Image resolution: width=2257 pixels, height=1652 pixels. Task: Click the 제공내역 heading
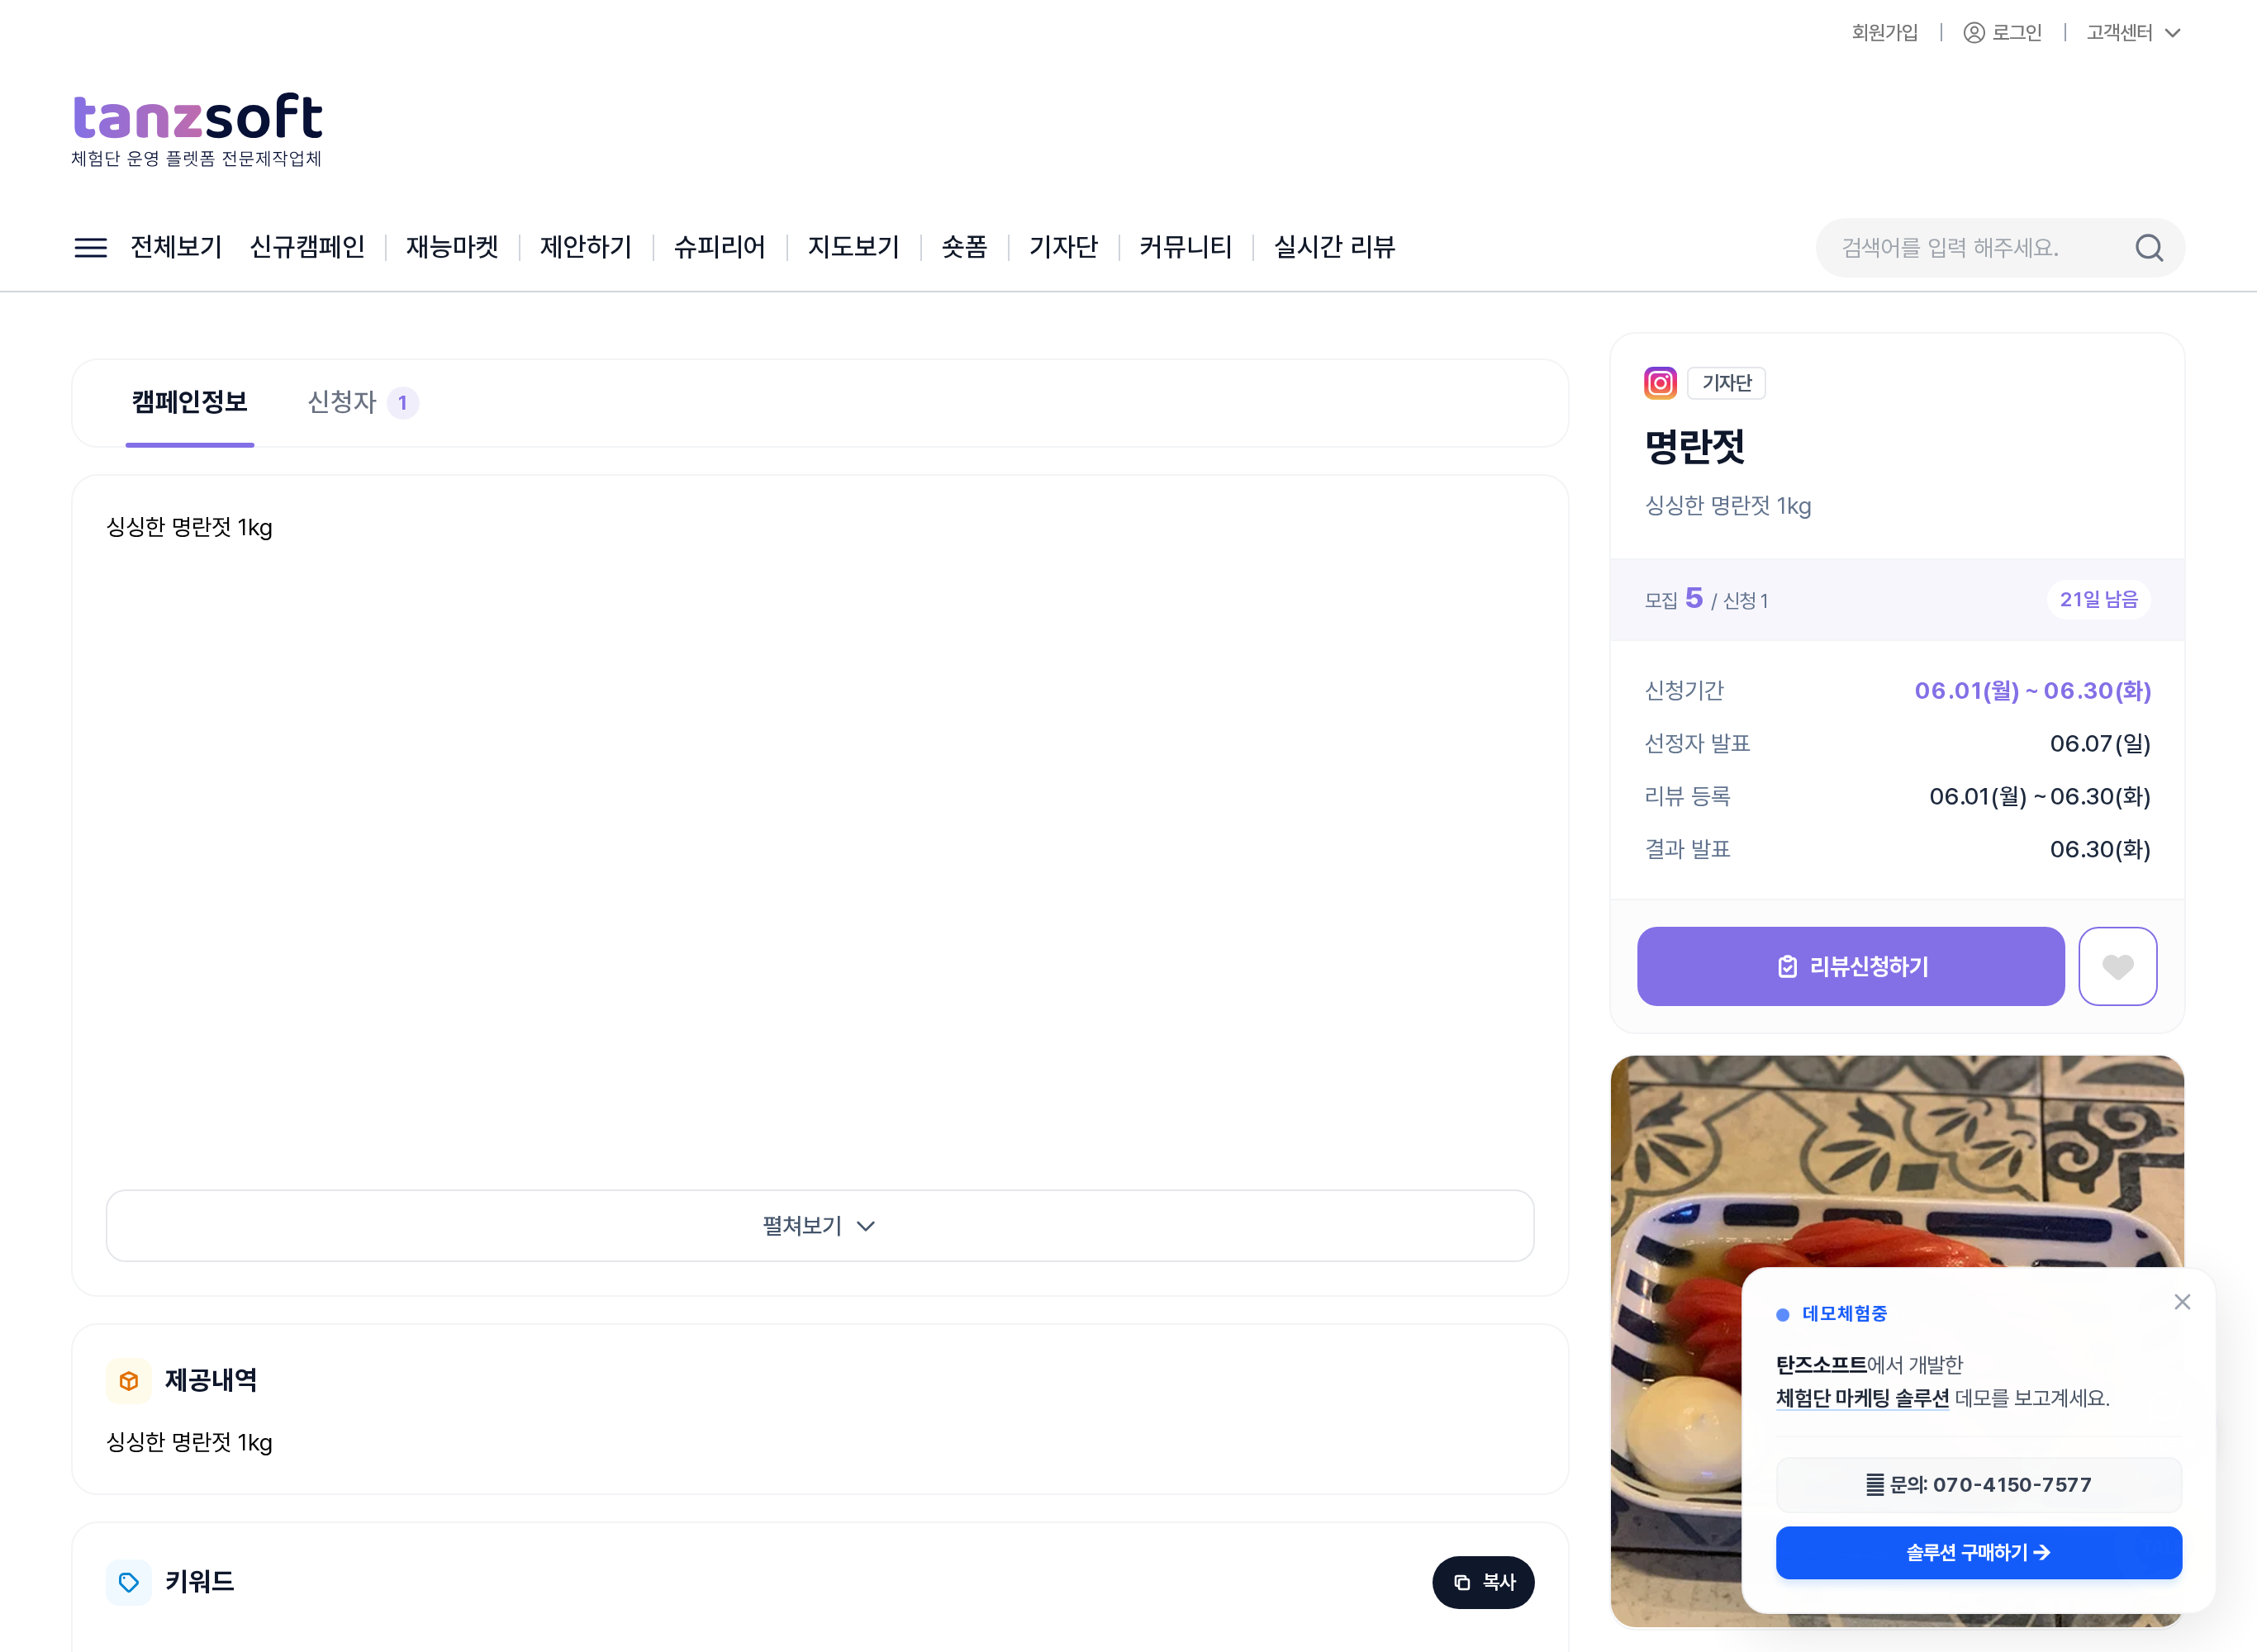point(211,1381)
